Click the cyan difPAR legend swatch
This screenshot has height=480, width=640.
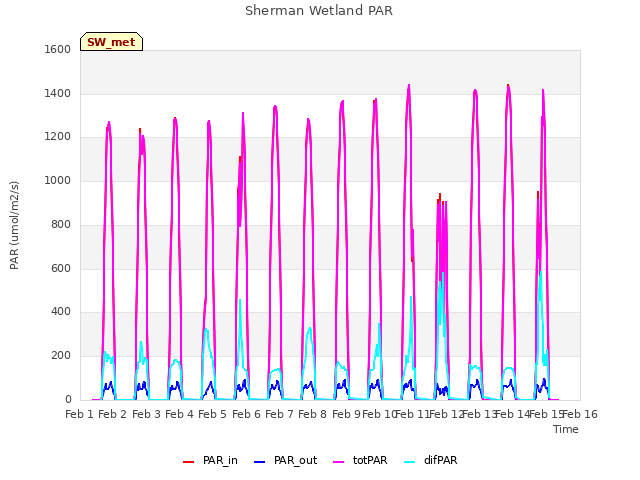click(x=409, y=462)
